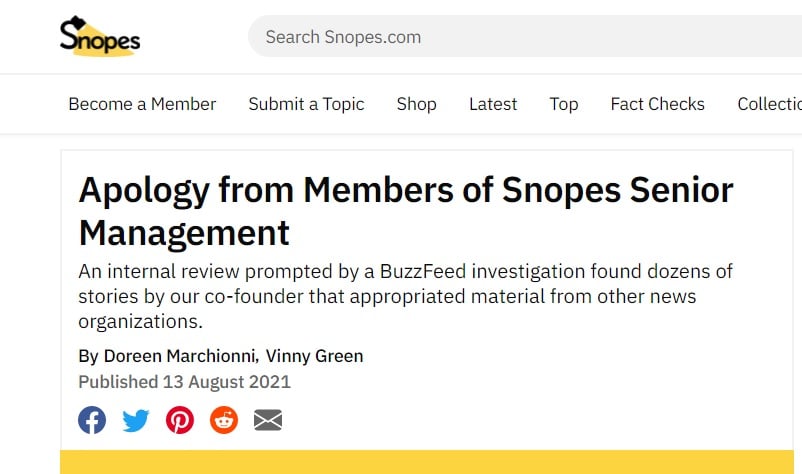Click the article subtitle summary text
This screenshot has width=802, height=474.
(390, 296)
